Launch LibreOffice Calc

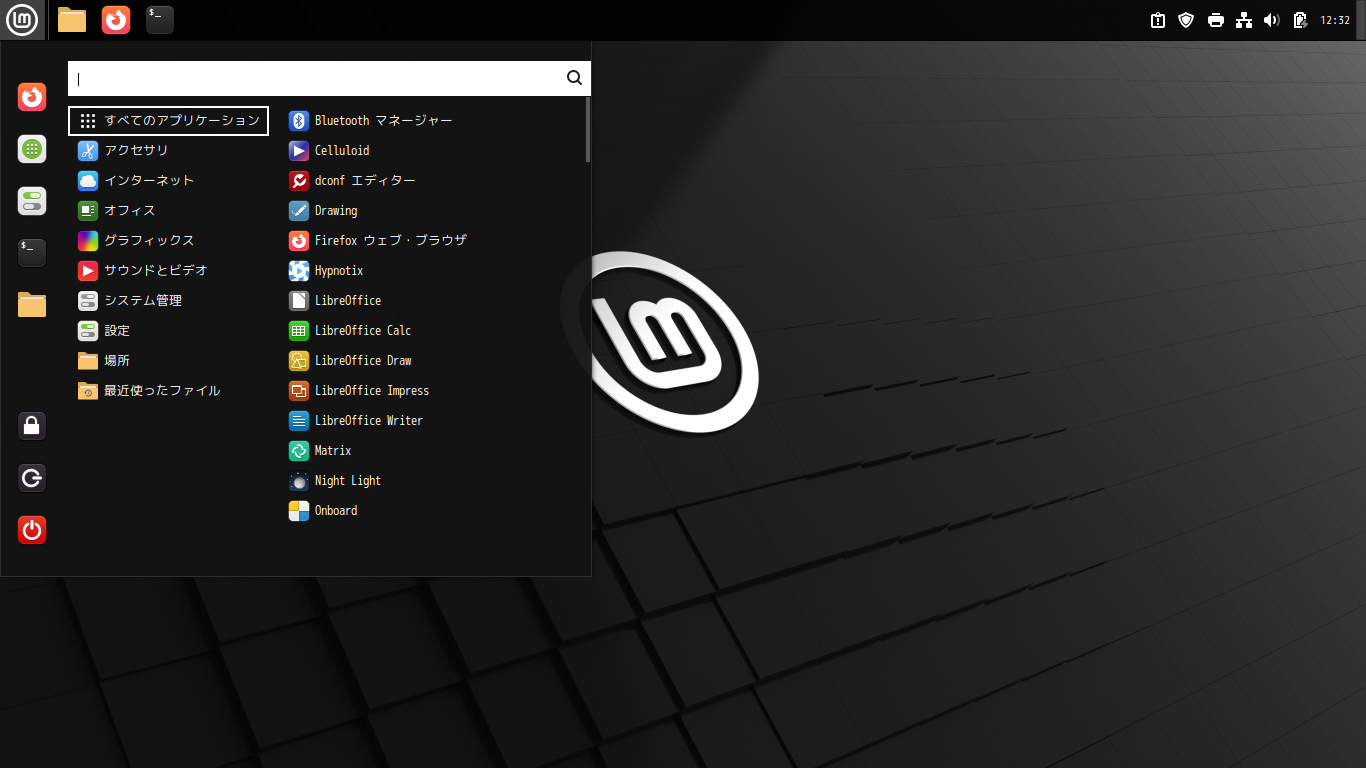coord(432,330)
